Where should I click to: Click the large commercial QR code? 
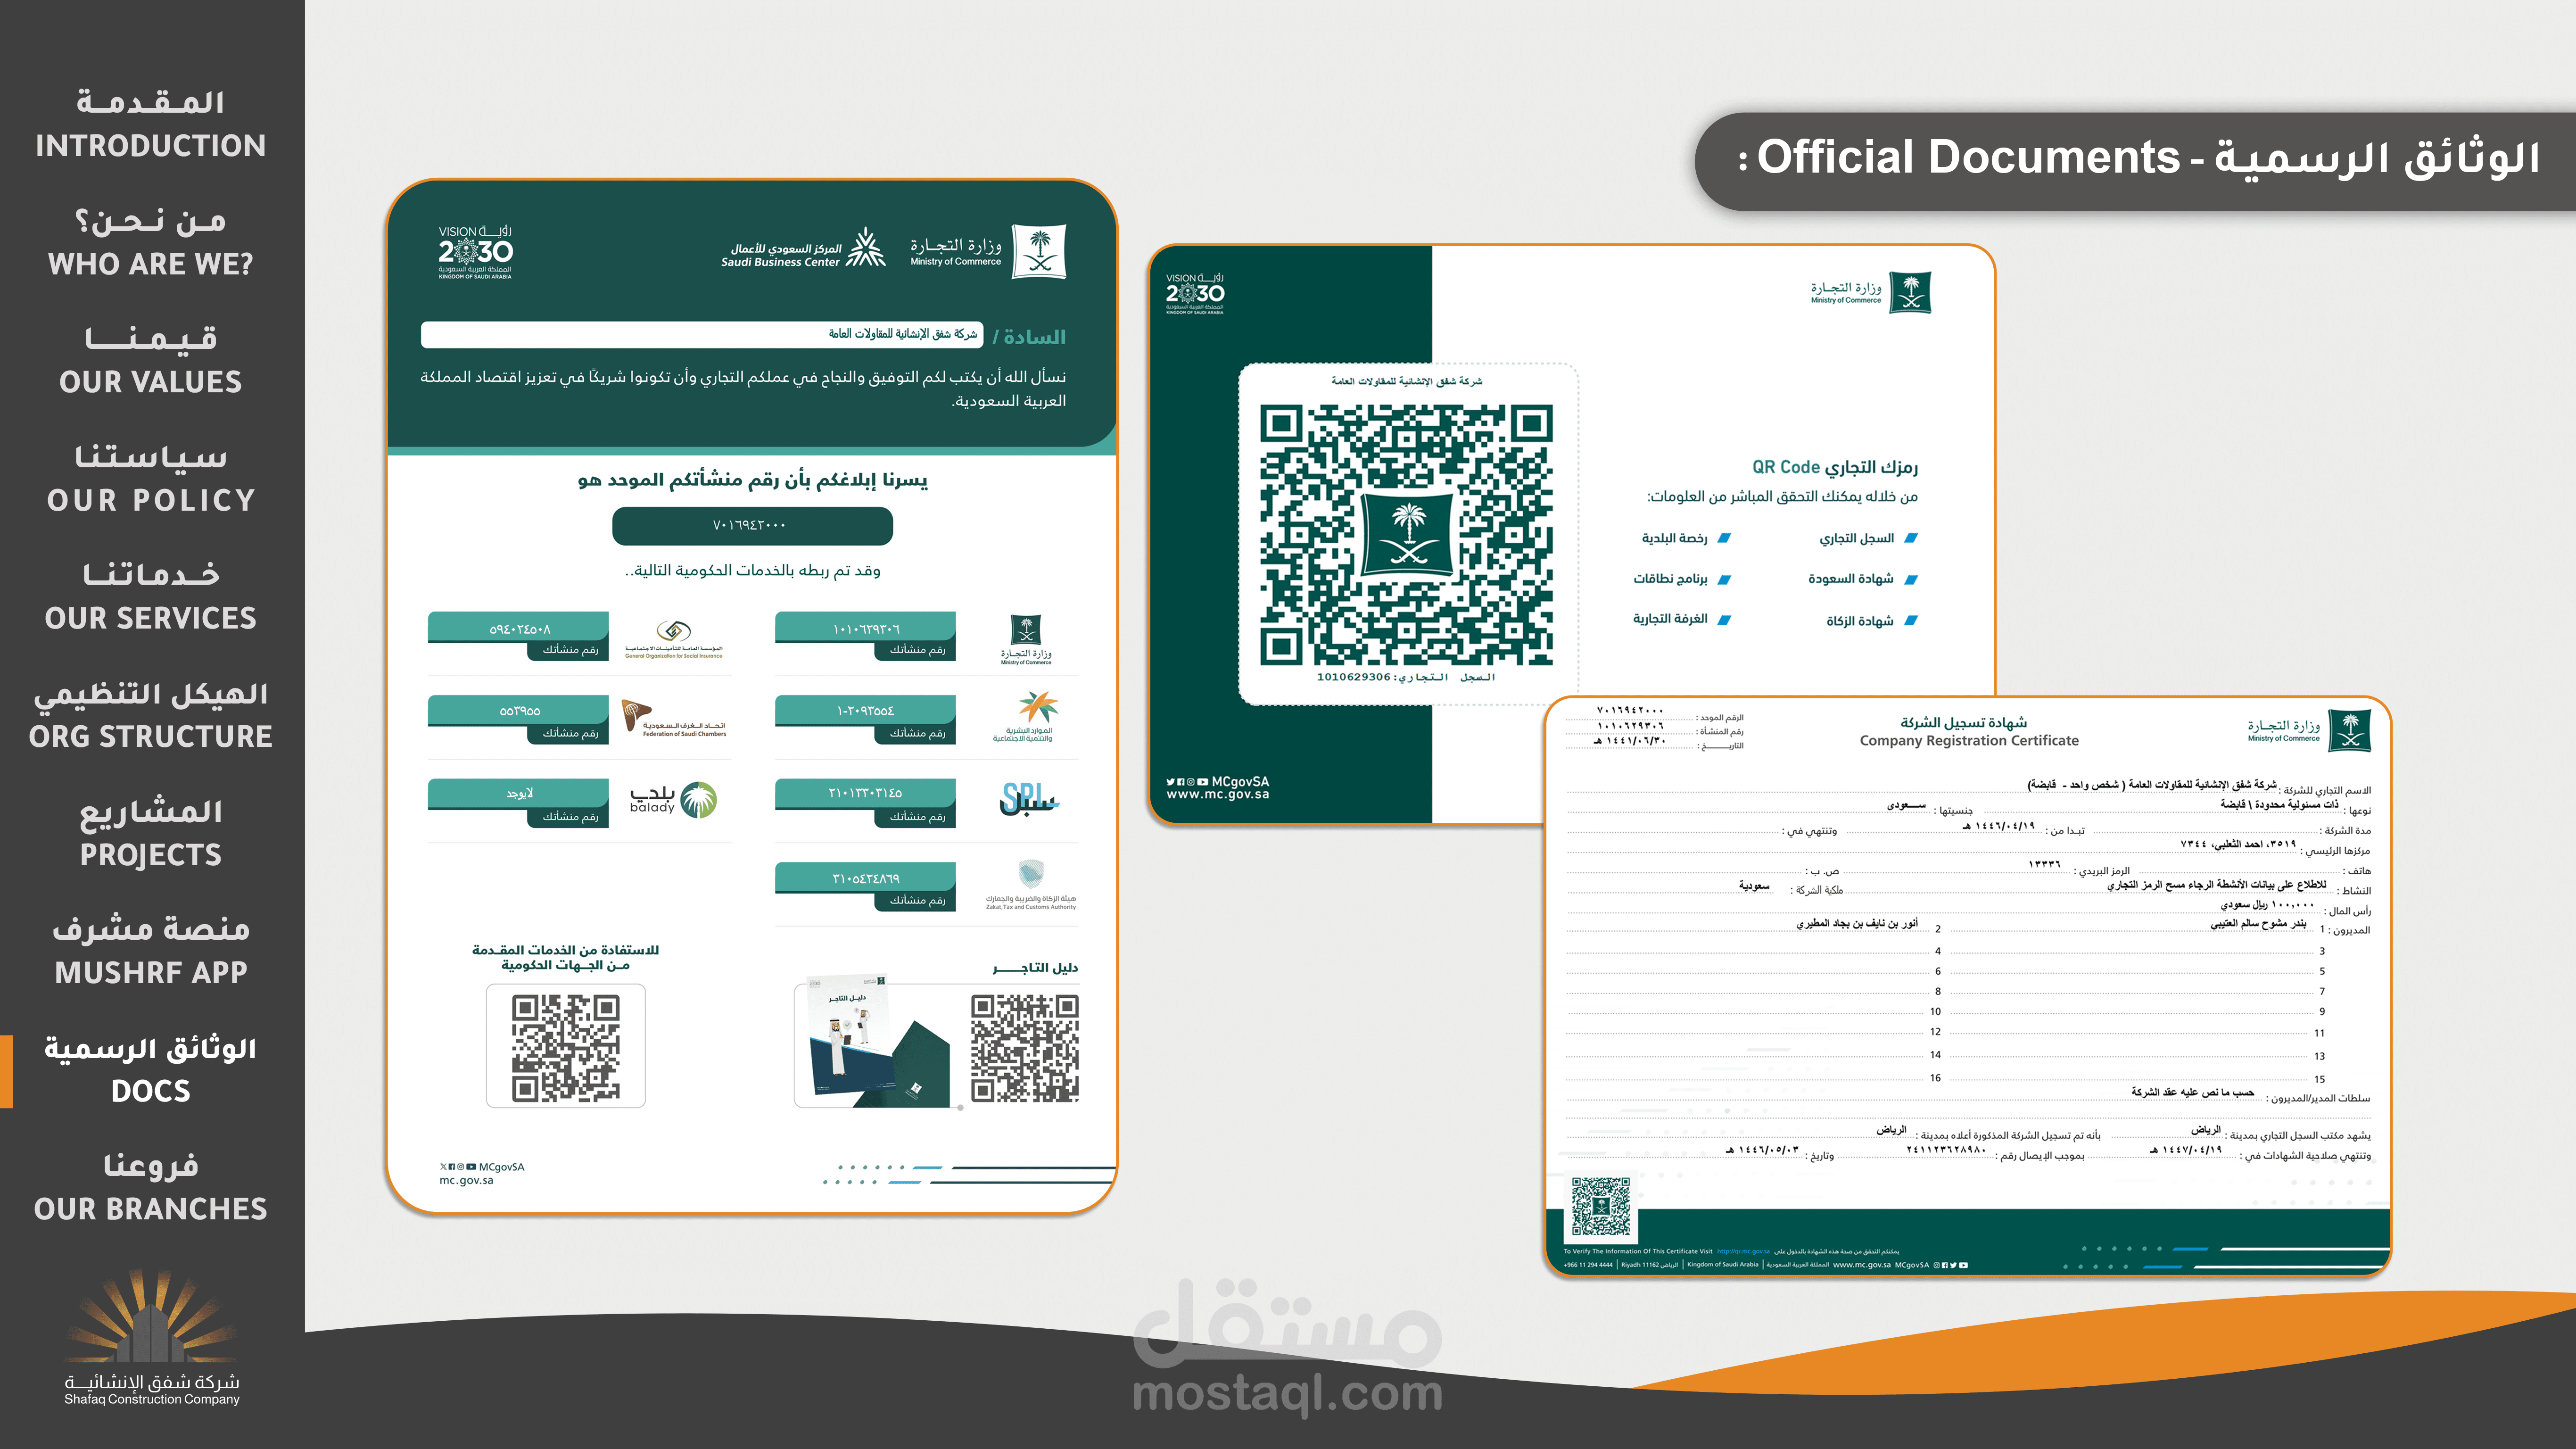(x=1406, y=535)
